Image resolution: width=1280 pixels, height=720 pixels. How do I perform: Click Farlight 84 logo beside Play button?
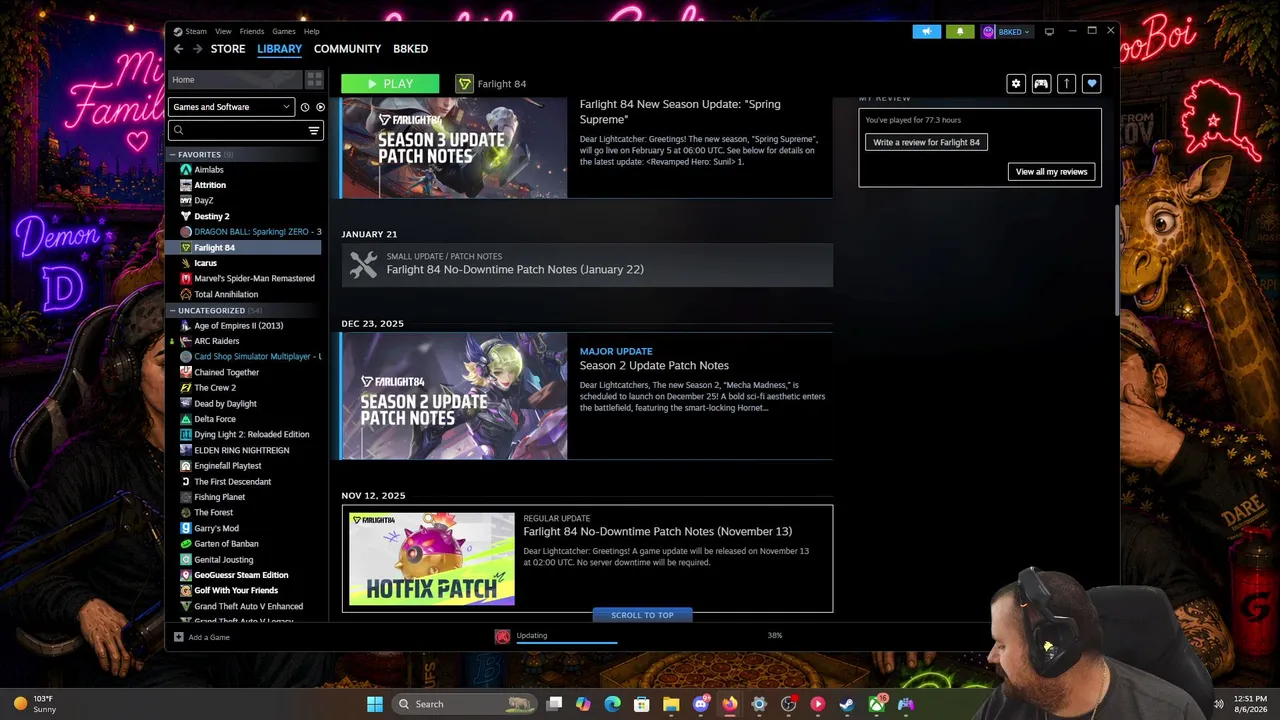[464, 84]
